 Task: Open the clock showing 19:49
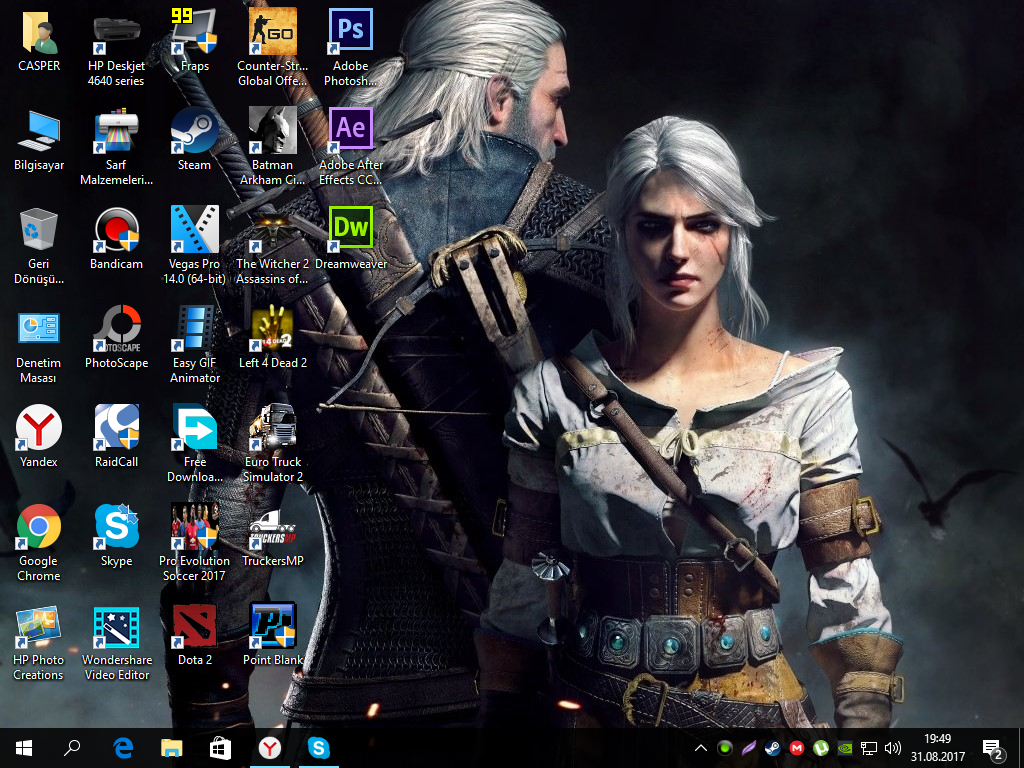coord(938,748)
